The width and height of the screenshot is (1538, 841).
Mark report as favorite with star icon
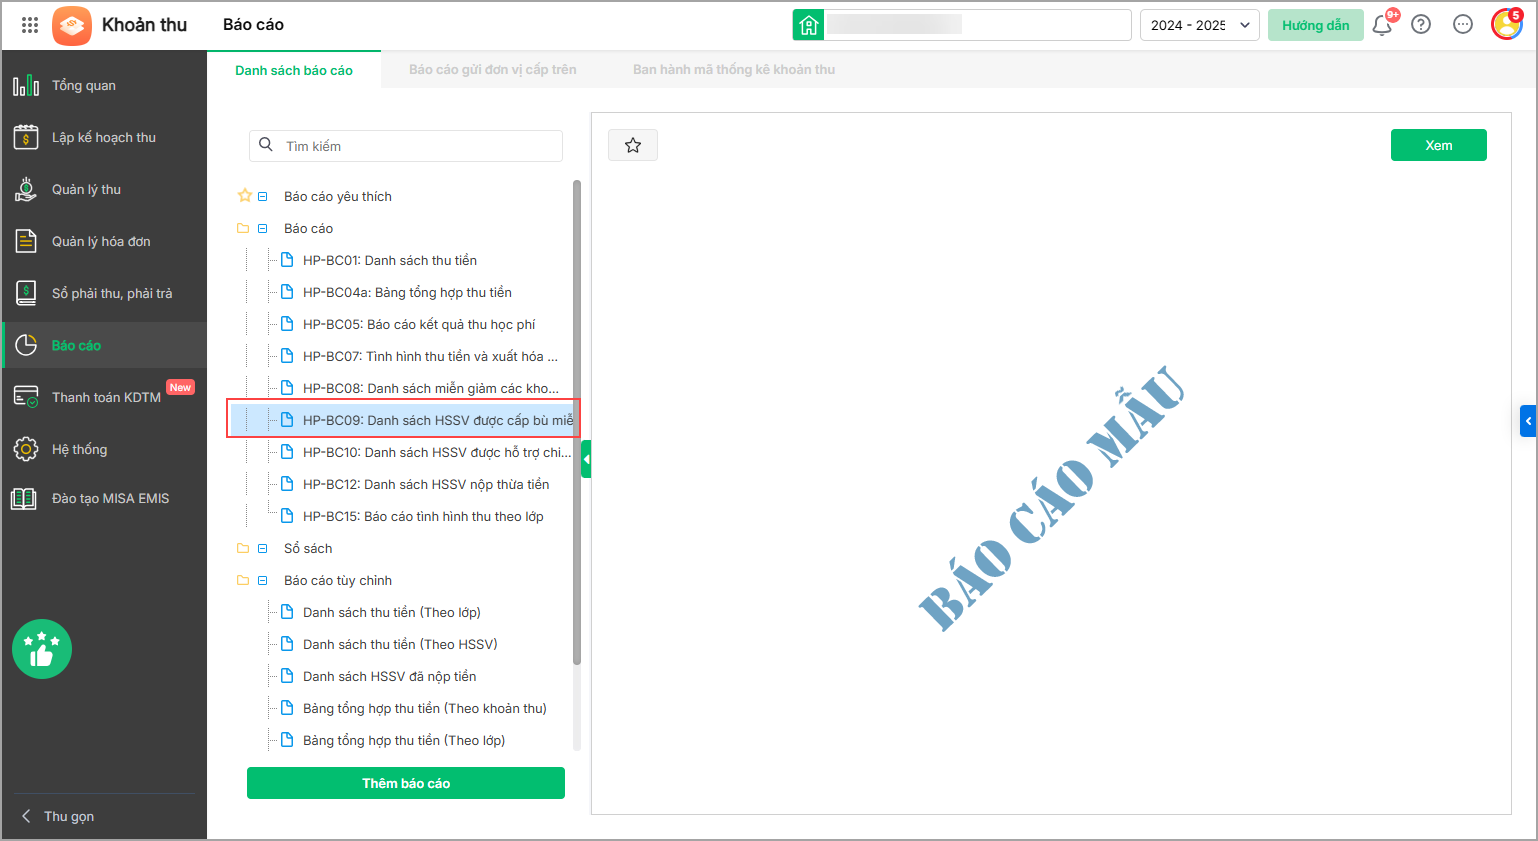(633, 146)
